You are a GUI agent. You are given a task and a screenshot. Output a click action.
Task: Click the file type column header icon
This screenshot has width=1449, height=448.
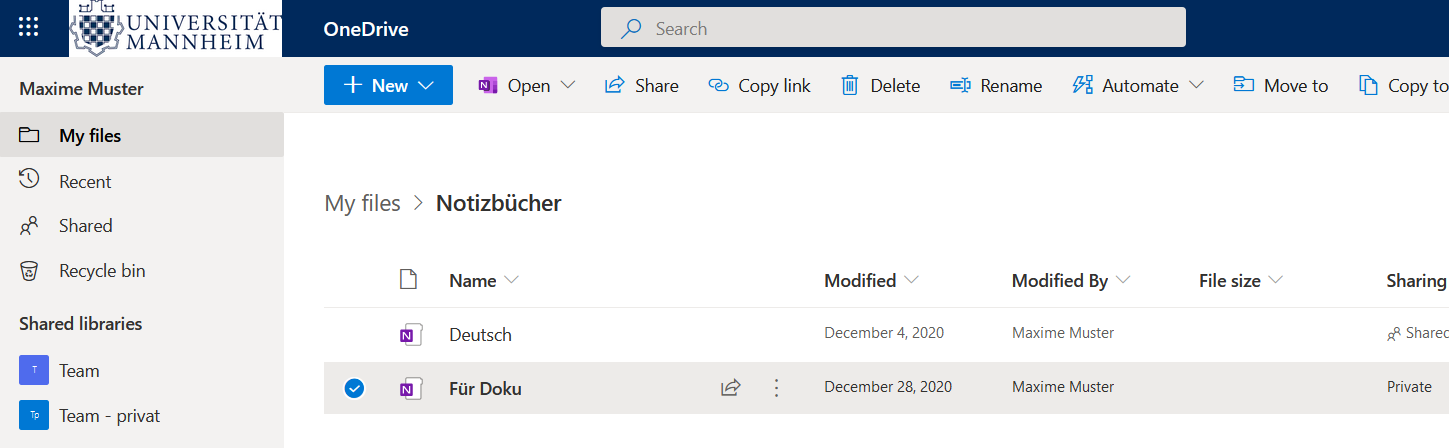tap(408, 280)
